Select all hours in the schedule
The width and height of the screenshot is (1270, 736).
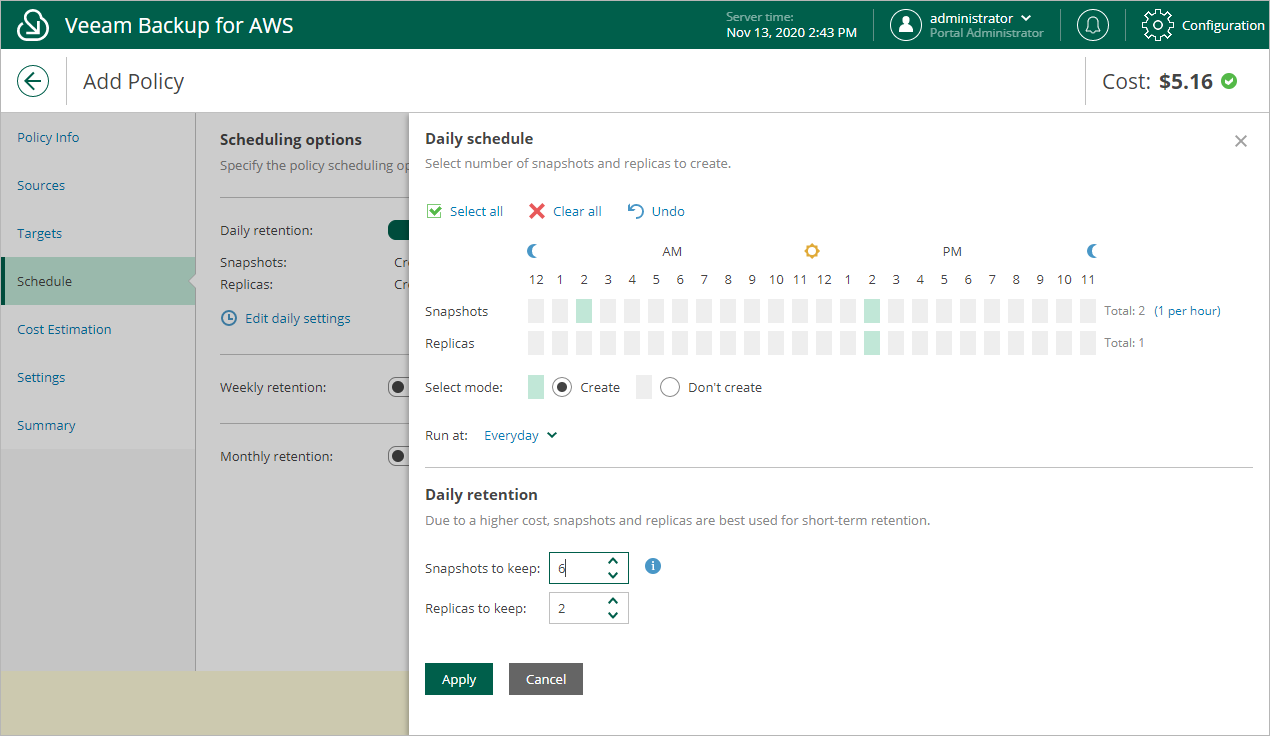tap(465, 211)
